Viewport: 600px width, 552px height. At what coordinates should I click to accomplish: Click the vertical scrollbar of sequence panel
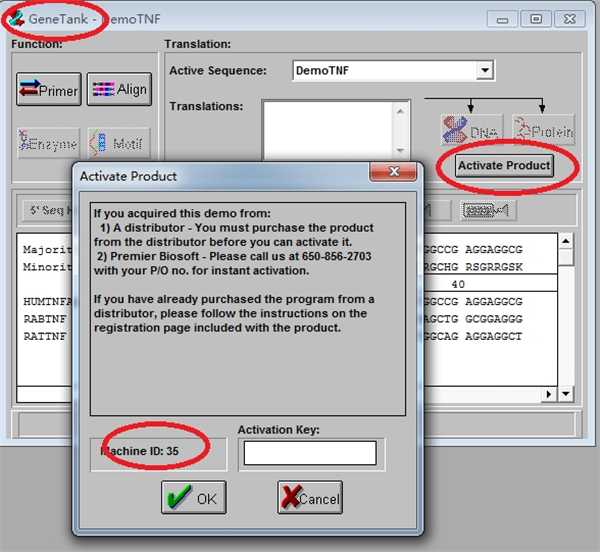click(x=566, y=320)
